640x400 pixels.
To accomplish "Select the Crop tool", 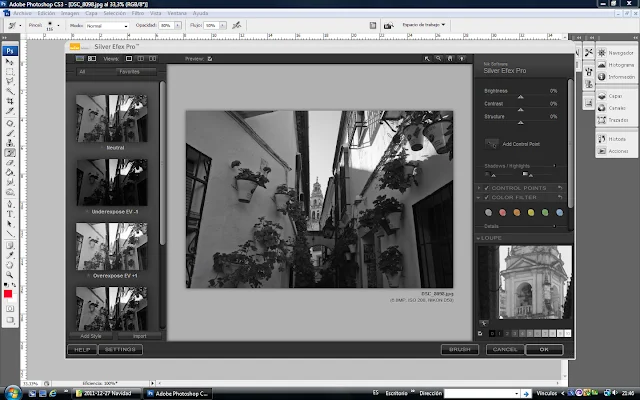I will [x=9, y=101].
